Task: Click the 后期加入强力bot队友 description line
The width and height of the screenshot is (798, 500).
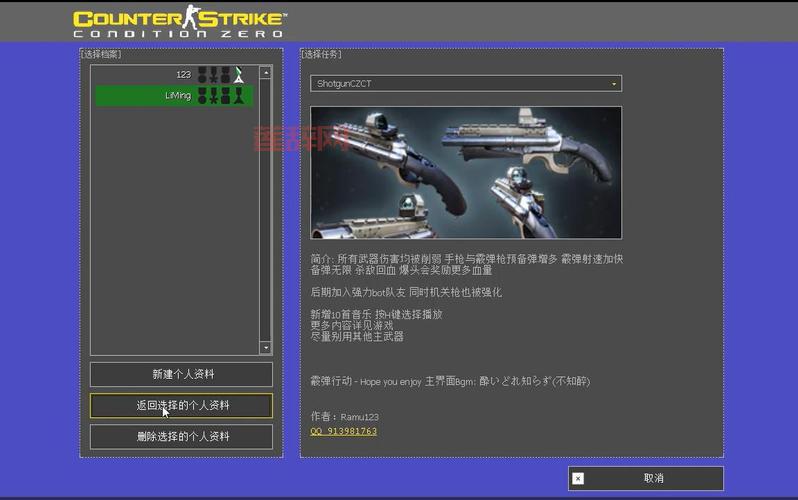Action: [x=406, y=292]
